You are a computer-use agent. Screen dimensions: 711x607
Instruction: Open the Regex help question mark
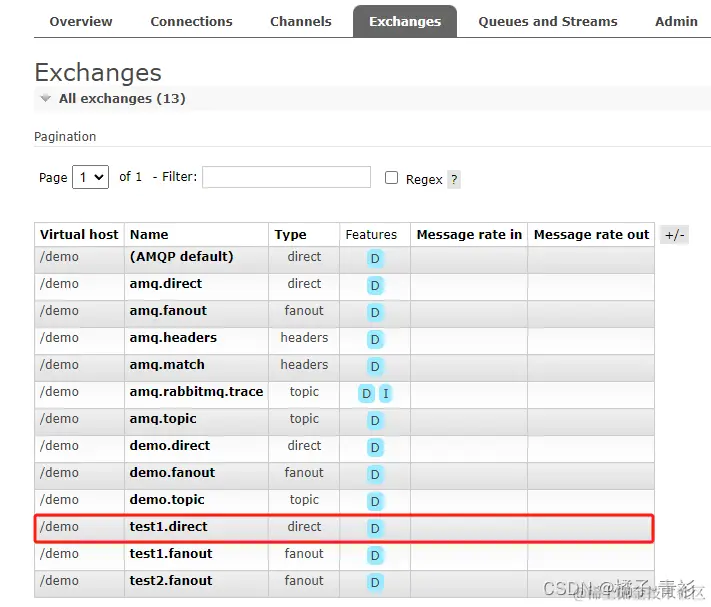click(454, 180)
